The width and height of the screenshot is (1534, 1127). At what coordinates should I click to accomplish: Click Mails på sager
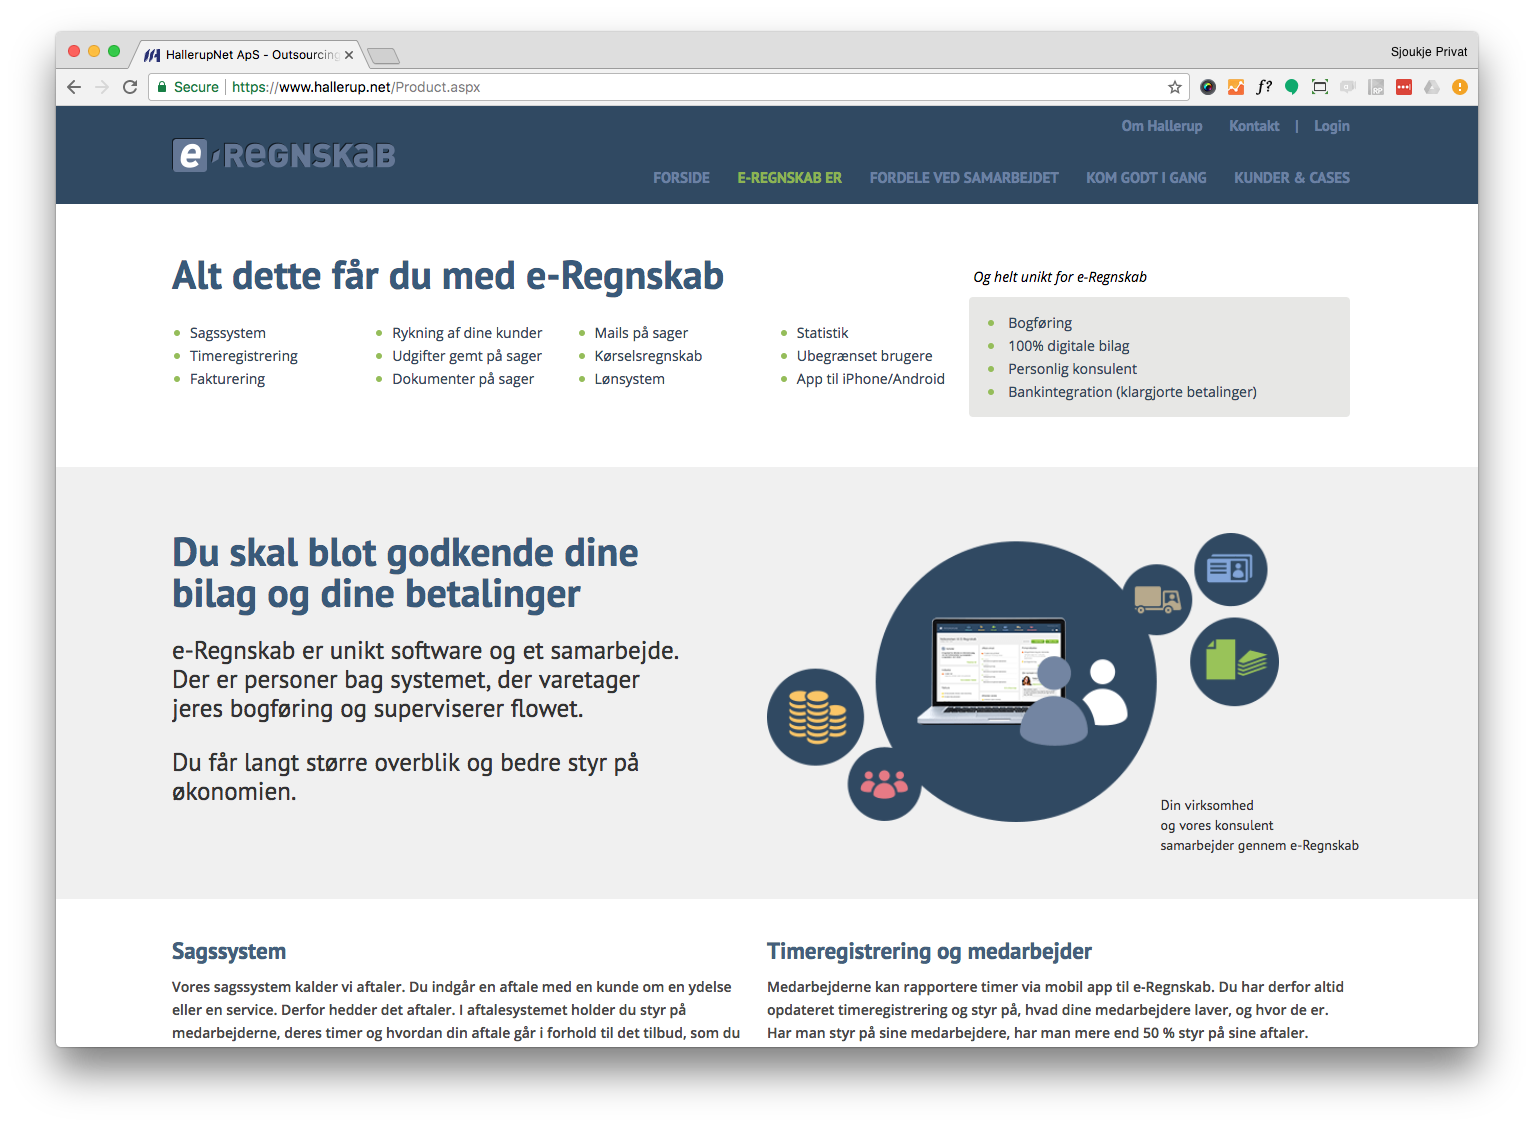tap(641, 333)
